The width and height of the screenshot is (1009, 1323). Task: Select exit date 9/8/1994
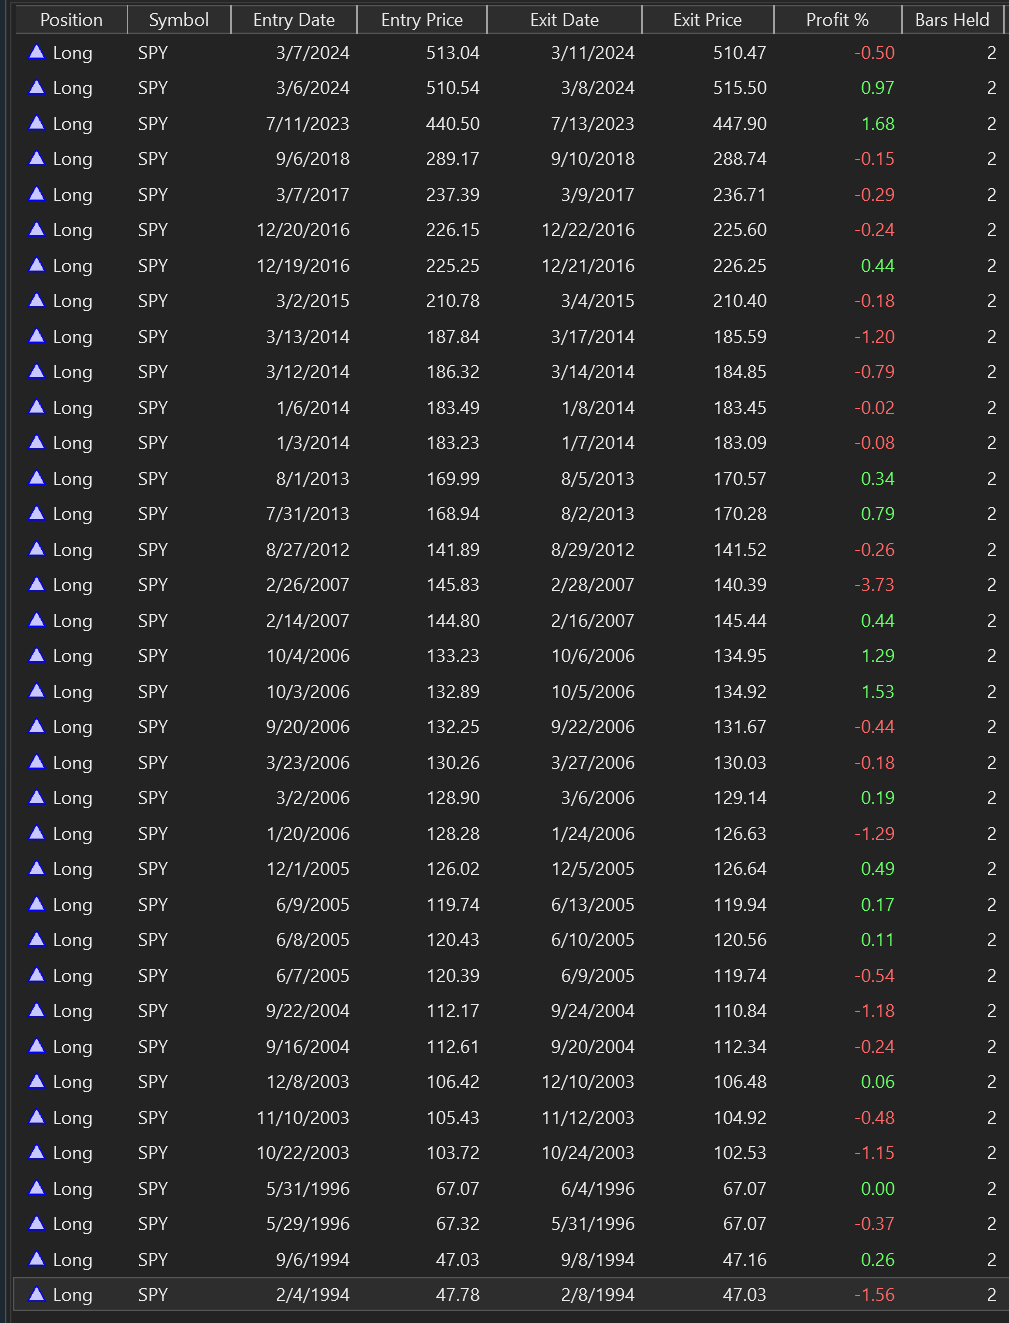(597, 1260)
